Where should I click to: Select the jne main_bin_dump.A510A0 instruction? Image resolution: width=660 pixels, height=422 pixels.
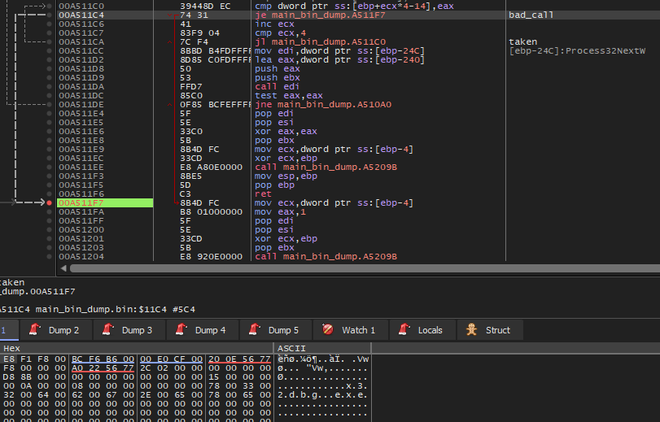[323, 104]
